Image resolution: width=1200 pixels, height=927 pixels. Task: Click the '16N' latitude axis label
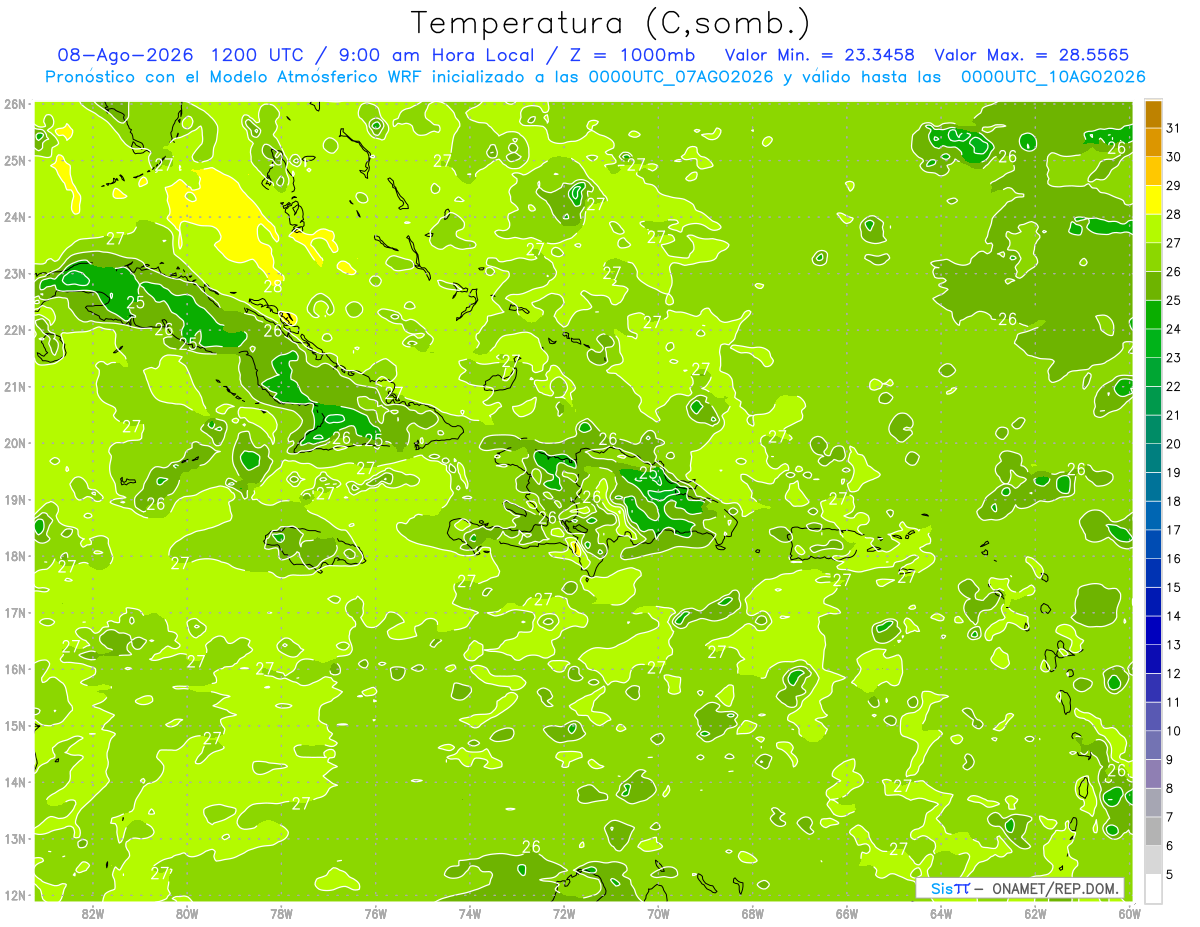[x=15, y=669]
